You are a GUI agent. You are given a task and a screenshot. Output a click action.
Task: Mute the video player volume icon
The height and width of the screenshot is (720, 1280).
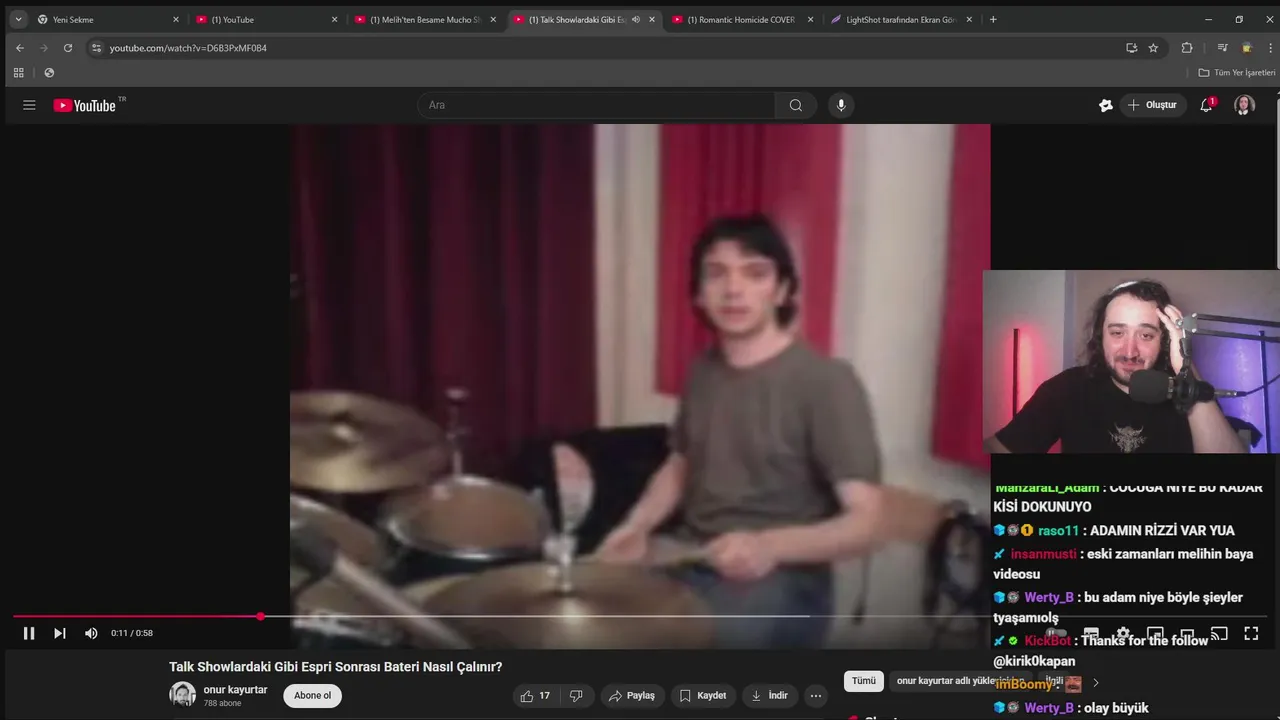tap(91, 633)
